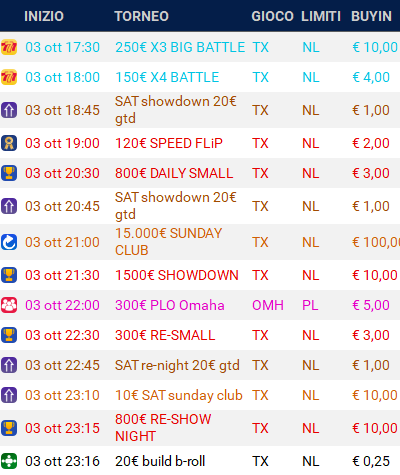Click the ribbon medal icon for 120€ SPEED FLiP
400x475 pixels.
pyautogui.click(x=9, y=143)
